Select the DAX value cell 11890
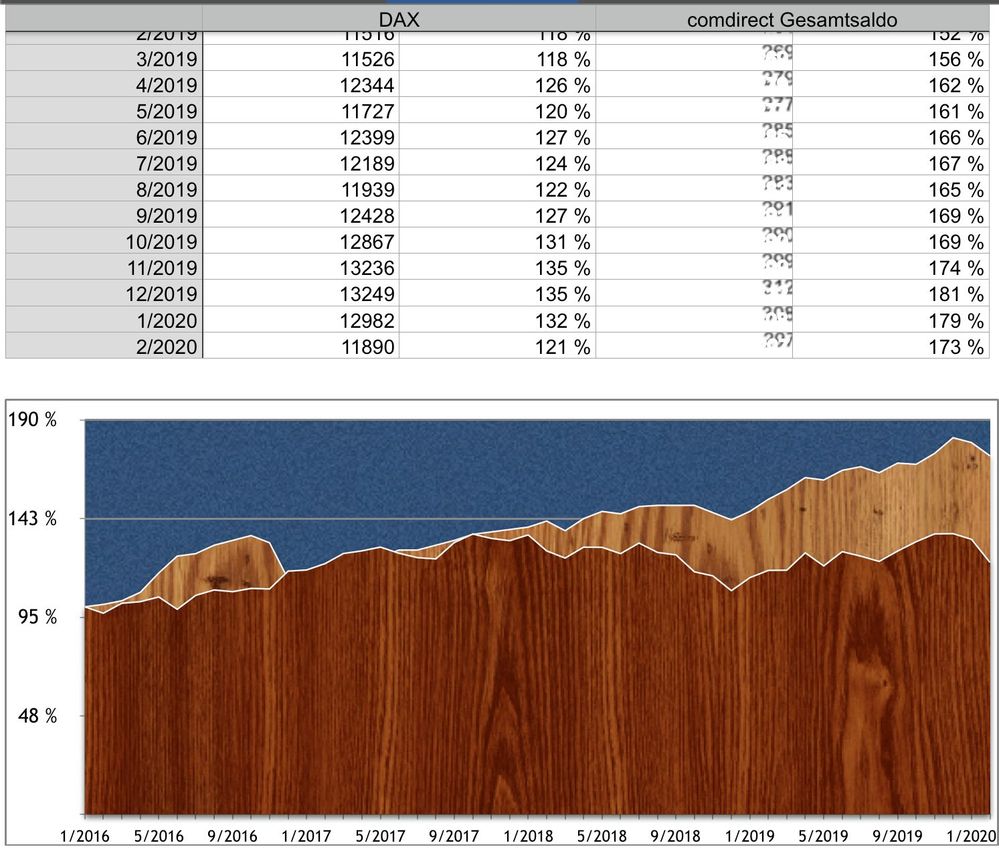This screenshot has width=999, height=861. pyautogui.click(x=300, y=346)
